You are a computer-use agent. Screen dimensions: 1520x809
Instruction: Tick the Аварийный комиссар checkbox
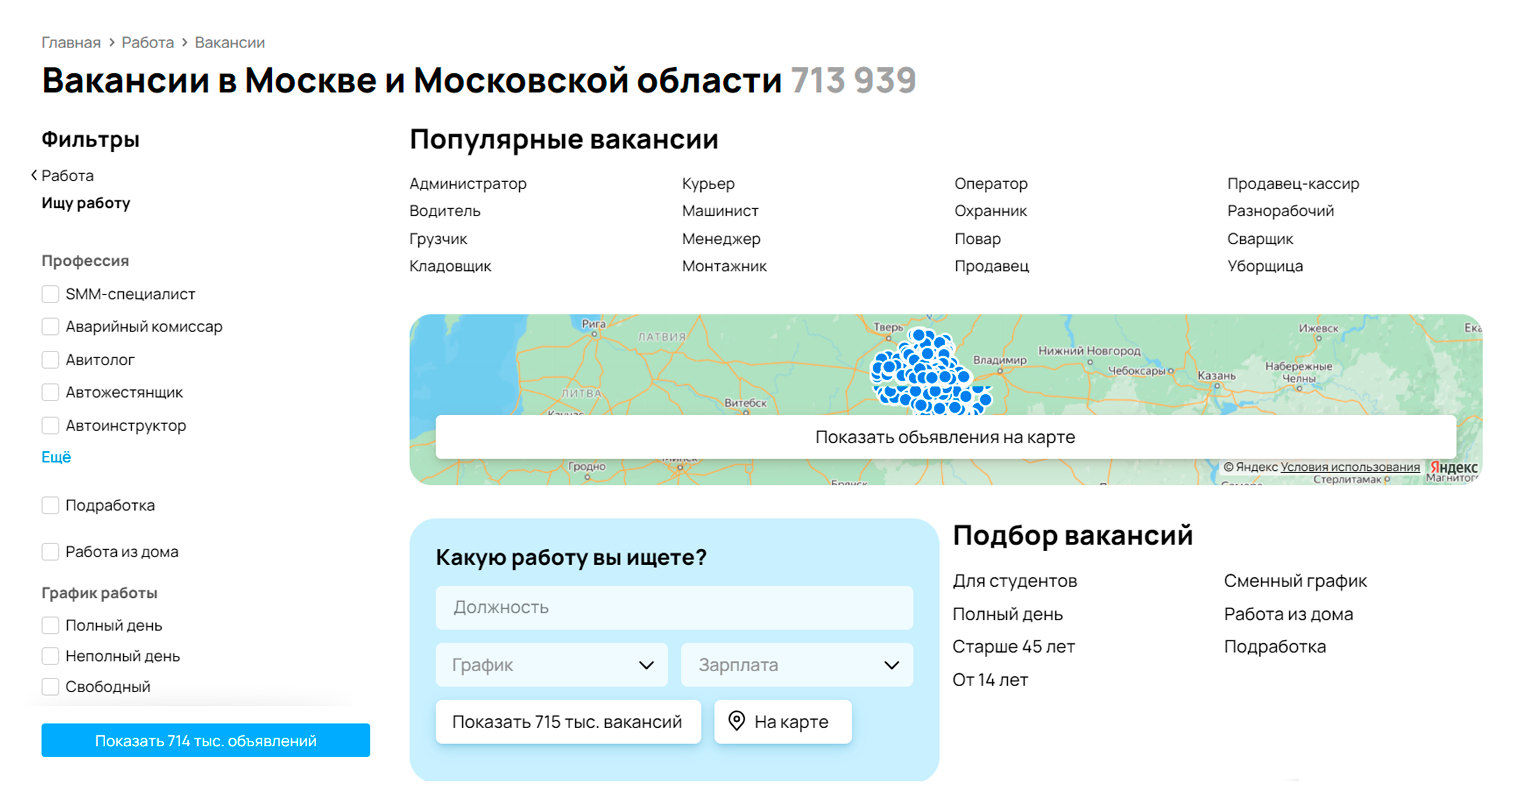(x=50, y=327)
